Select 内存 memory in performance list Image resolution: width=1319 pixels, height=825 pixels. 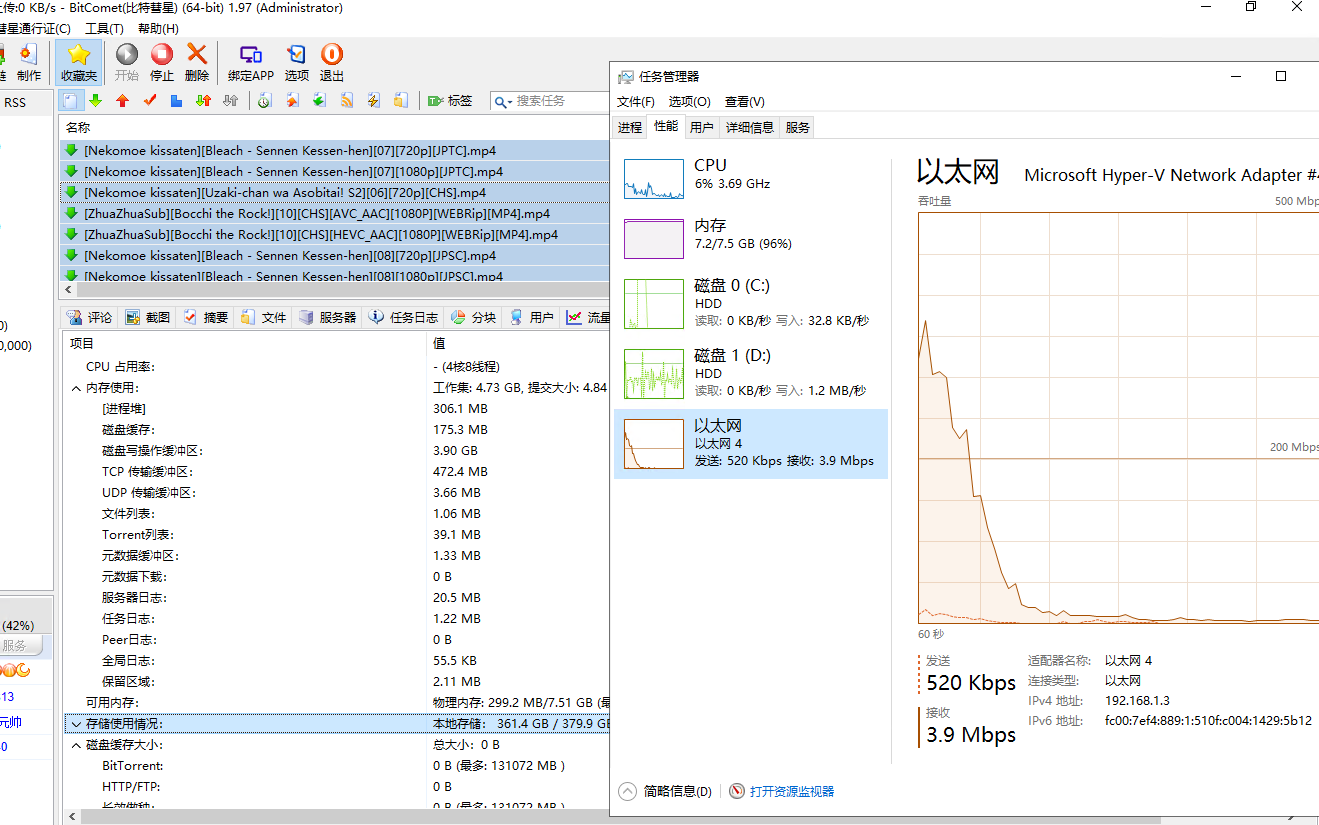751,239
